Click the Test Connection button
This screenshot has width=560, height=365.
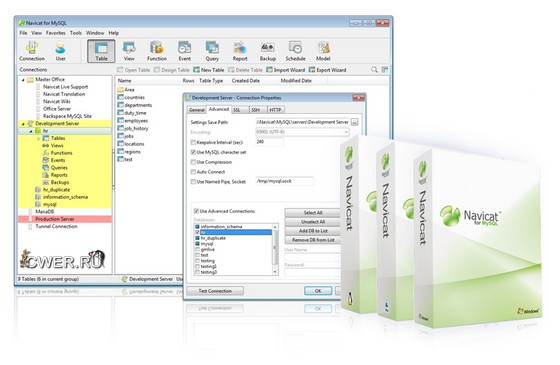coord(215,291)
